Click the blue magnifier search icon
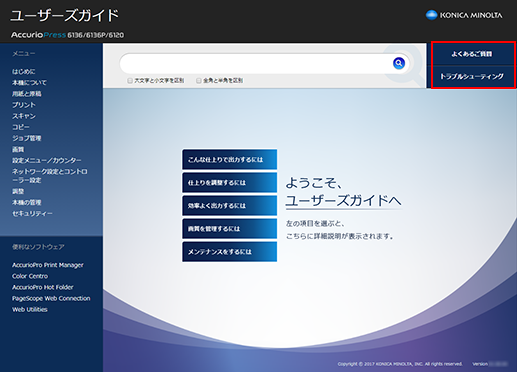 [399, 63]
